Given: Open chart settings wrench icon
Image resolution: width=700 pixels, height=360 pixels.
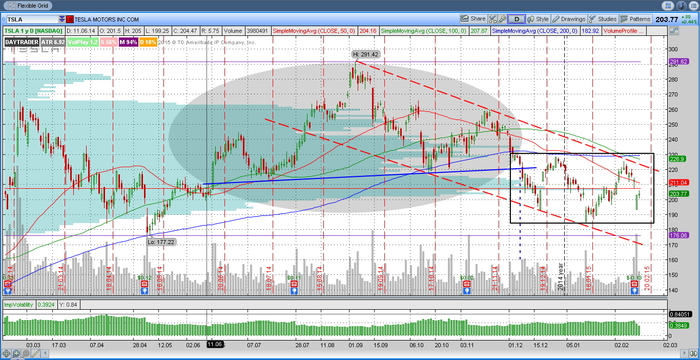Looking at the screenshot, I should [502, 19].
